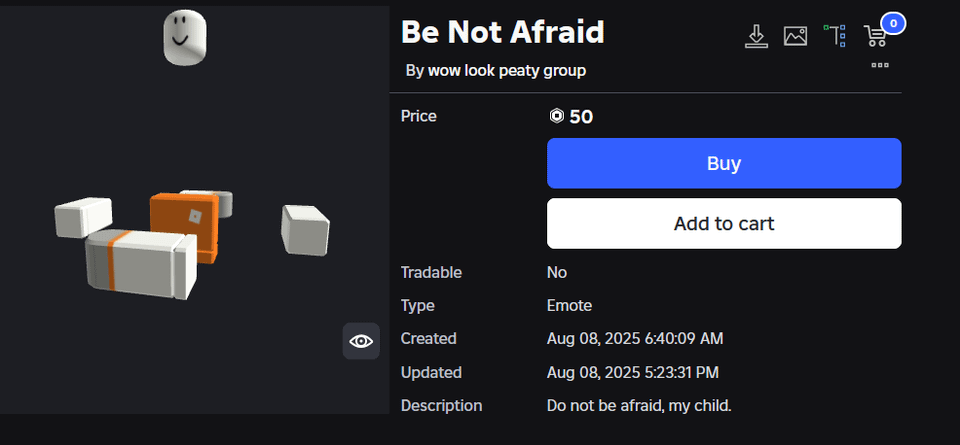The image size is (960, 445).
Task: Click the Add to cart button
Action: pyautogui.click(x=724, y=223)
